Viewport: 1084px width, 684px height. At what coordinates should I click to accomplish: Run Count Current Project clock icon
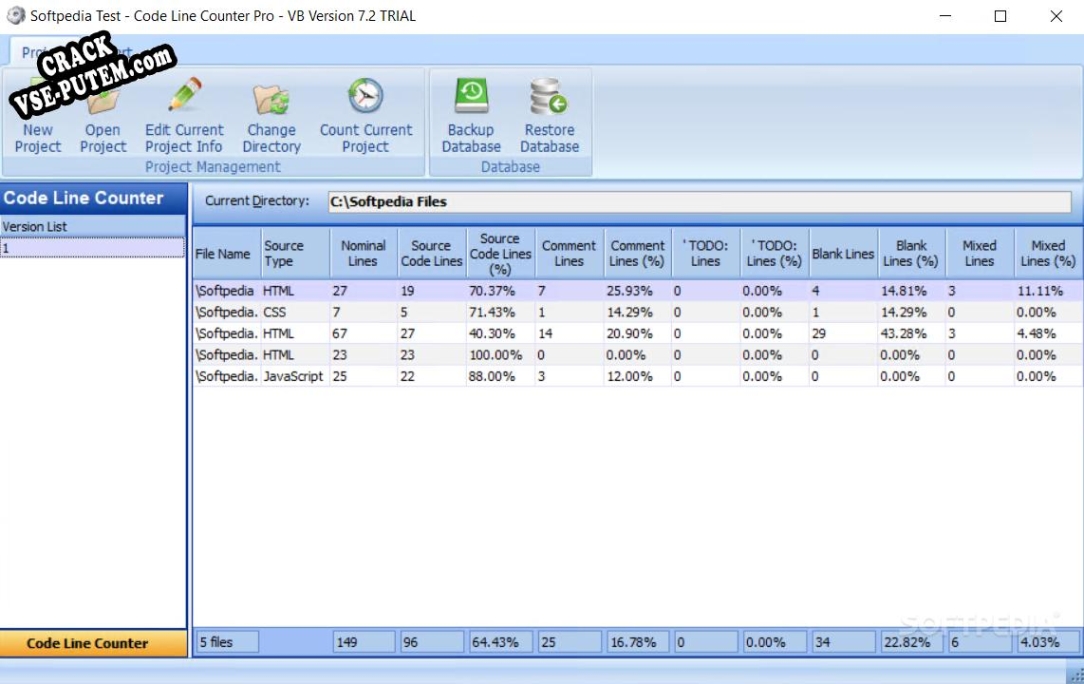pyautogui.click(x=365, y=95)
